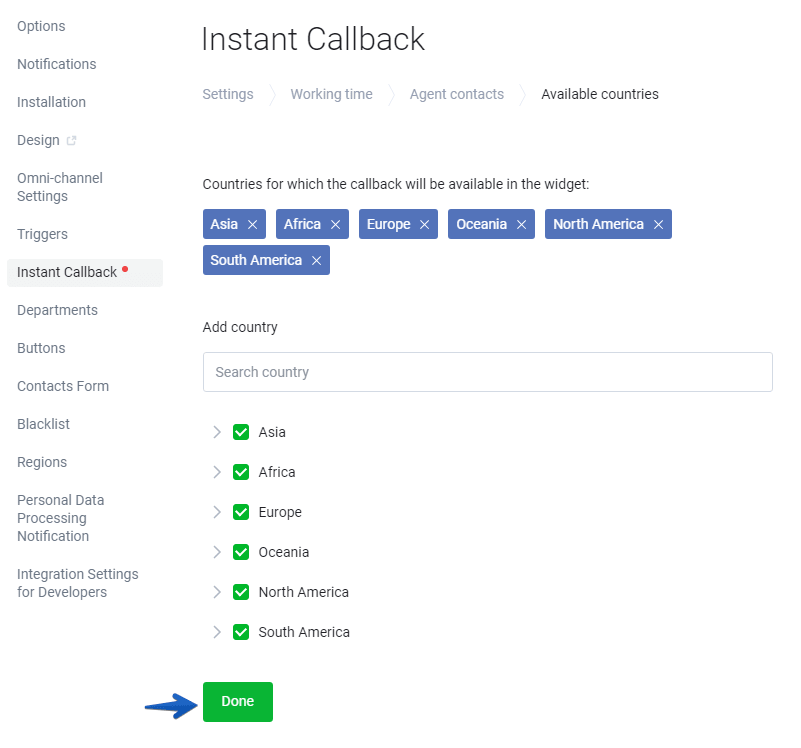The height and width of the screenshot is (748, 801).
Task: Remove the Oceania tag with its X icon
Action: tap(521, 224)
